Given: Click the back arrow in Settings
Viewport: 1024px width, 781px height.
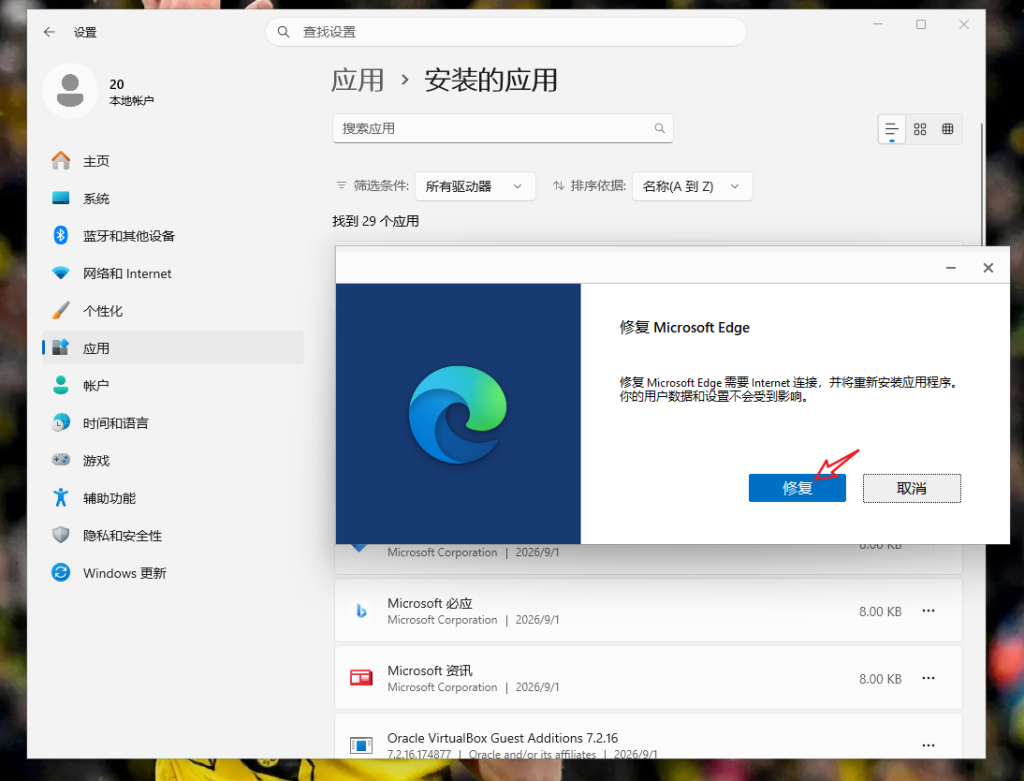Looking at the screenshot, I should pos(50,32).
